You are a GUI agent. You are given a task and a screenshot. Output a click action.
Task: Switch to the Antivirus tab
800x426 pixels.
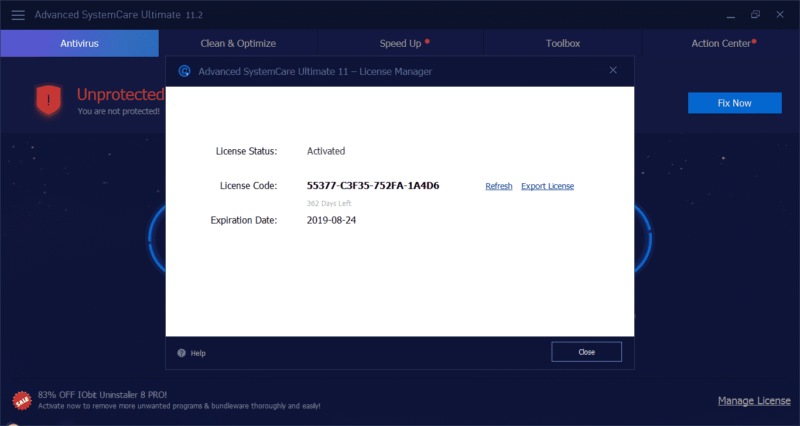click(80, 43)
